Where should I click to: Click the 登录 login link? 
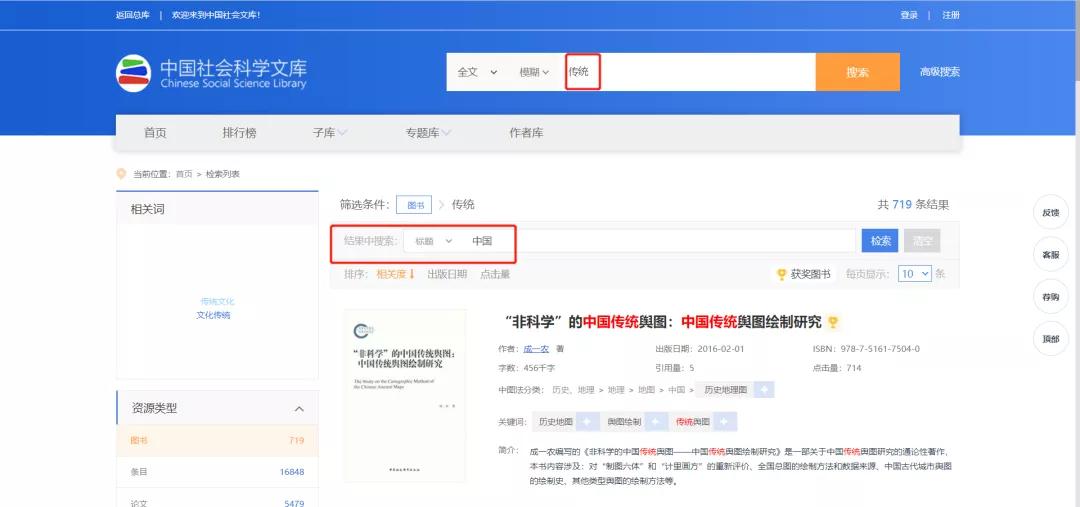tap(909, 14)
